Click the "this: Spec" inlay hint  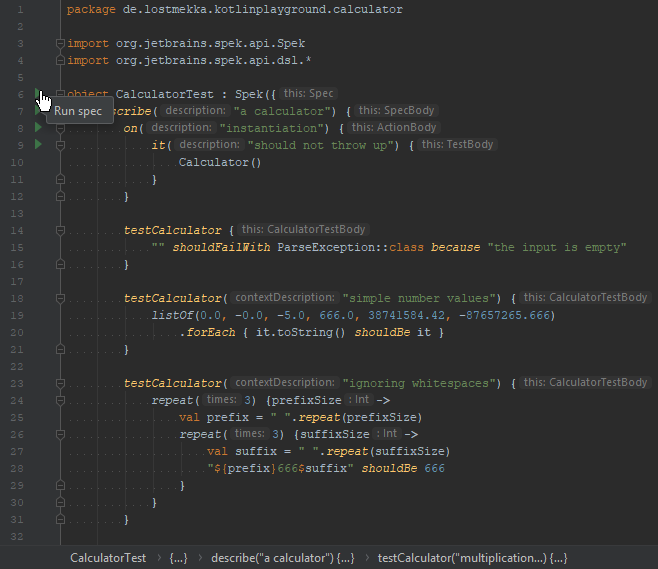tap(308, 93)
